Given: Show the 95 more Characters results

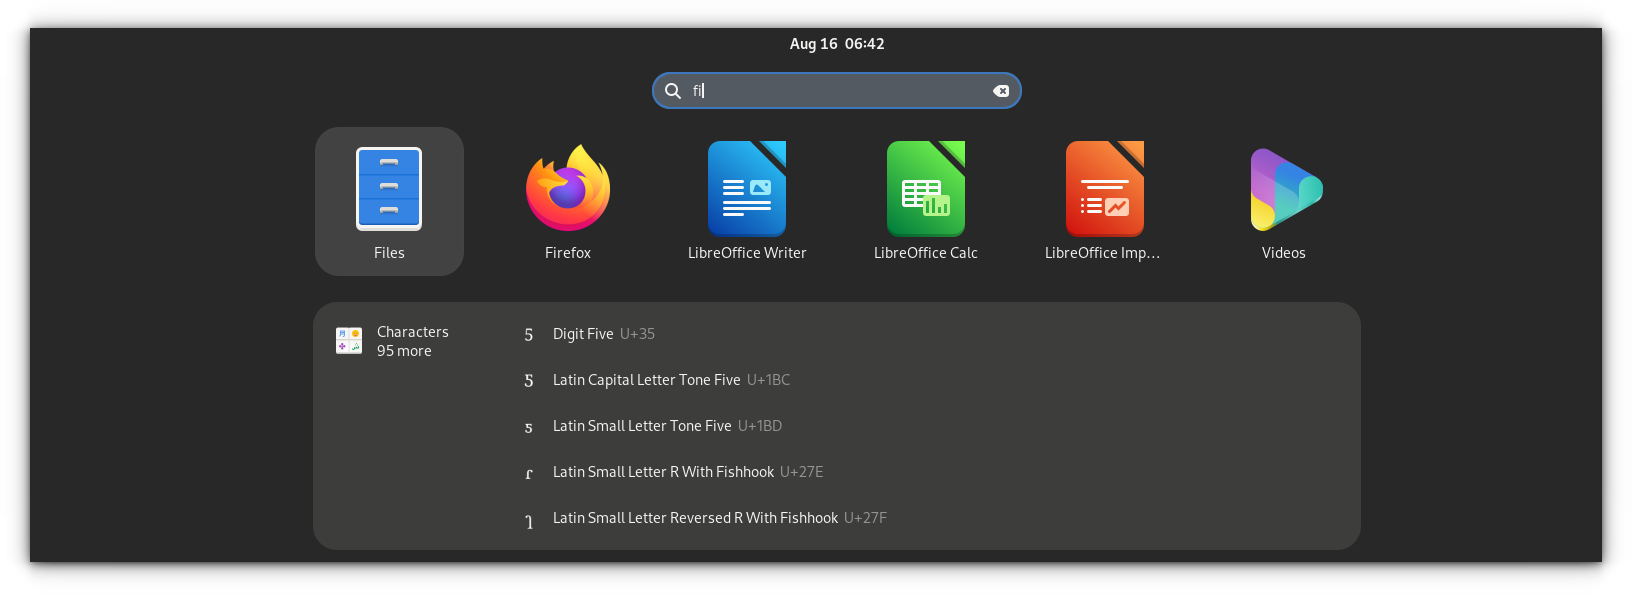Looking at the screenshot, I should click(x=404, y=351).
